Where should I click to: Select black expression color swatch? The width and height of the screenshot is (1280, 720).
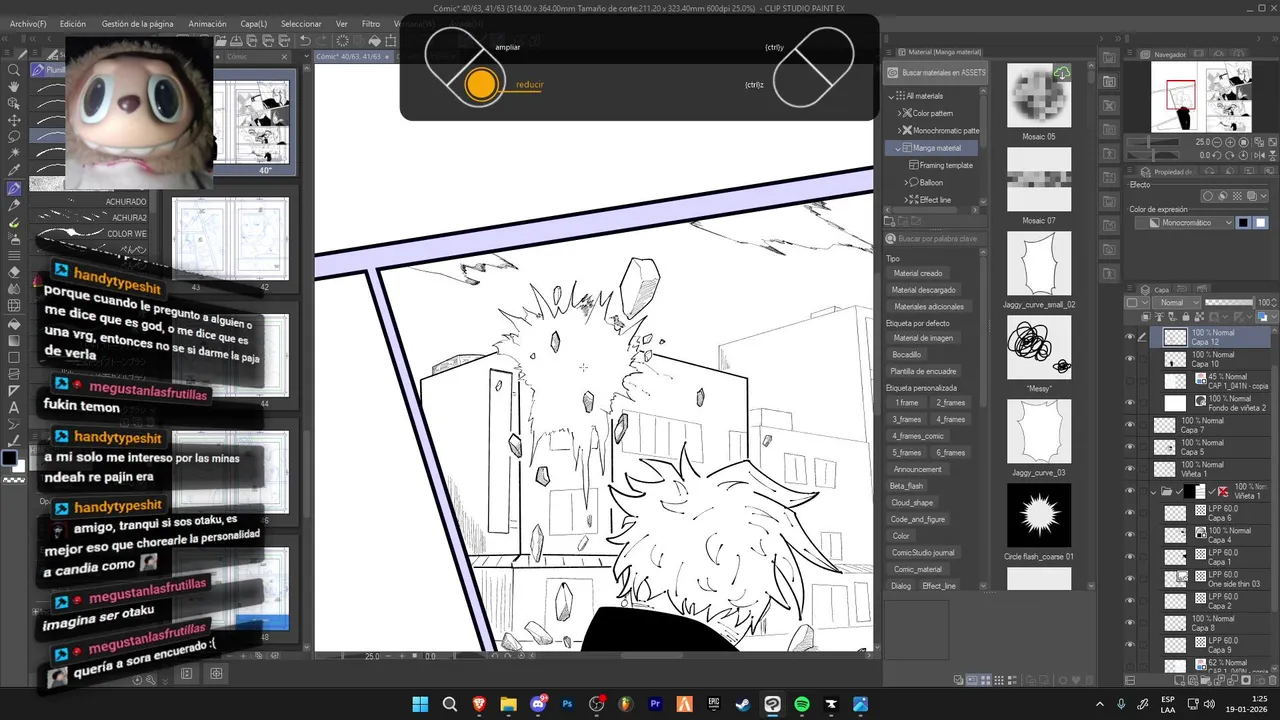pos(1243,223)
